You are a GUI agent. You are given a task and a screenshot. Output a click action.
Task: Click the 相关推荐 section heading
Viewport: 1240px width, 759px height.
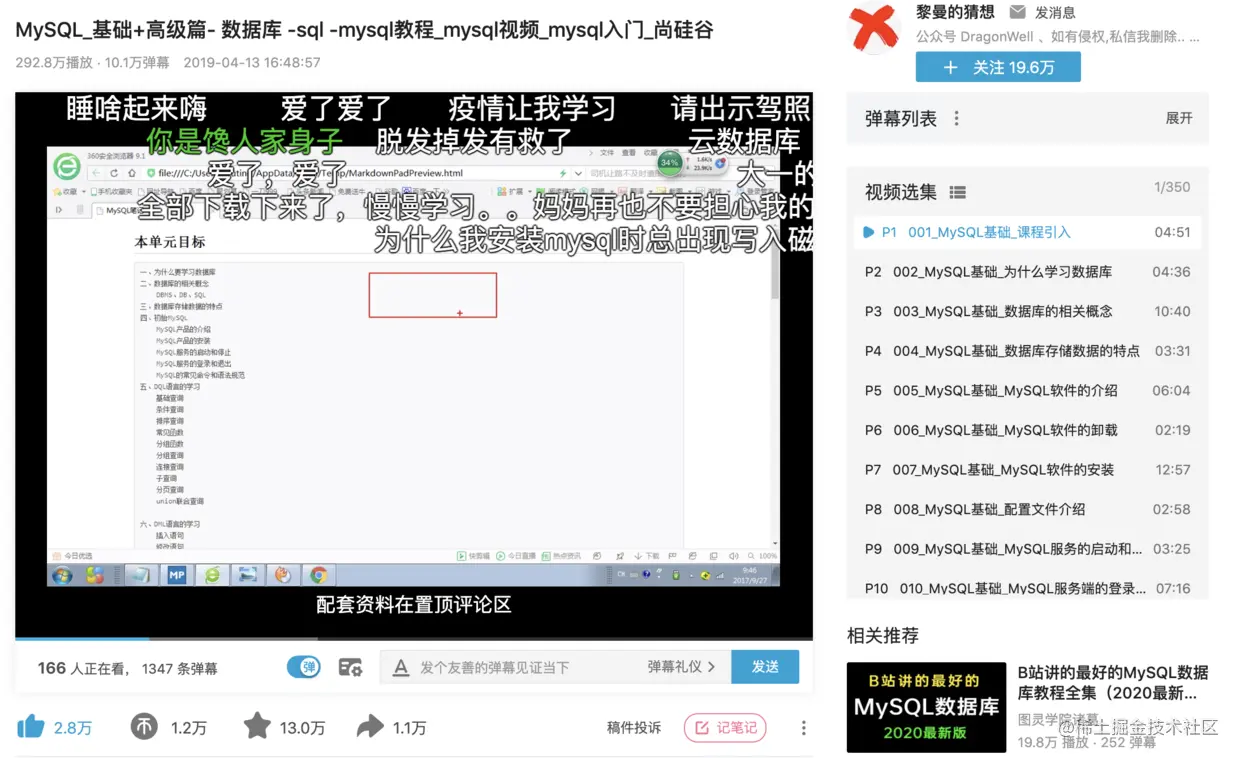883,635
